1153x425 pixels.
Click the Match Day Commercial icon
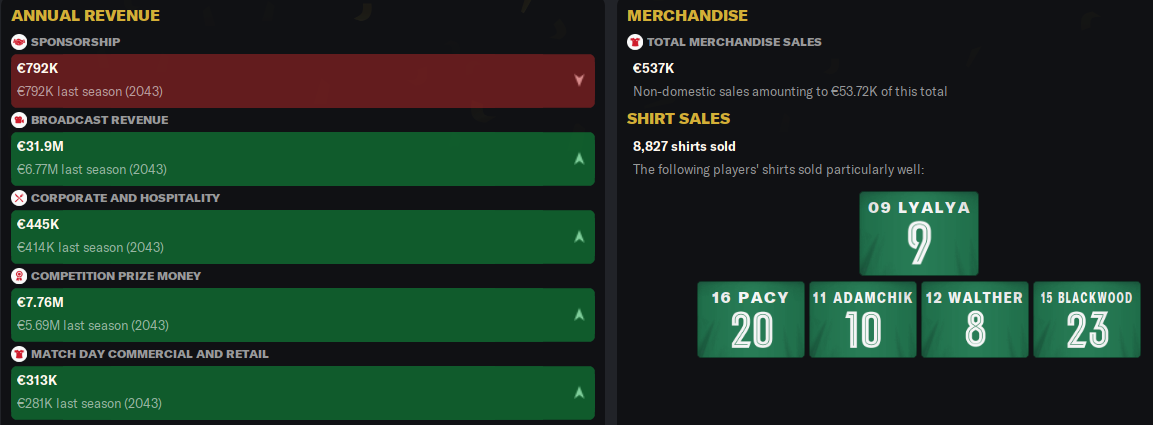19,354
